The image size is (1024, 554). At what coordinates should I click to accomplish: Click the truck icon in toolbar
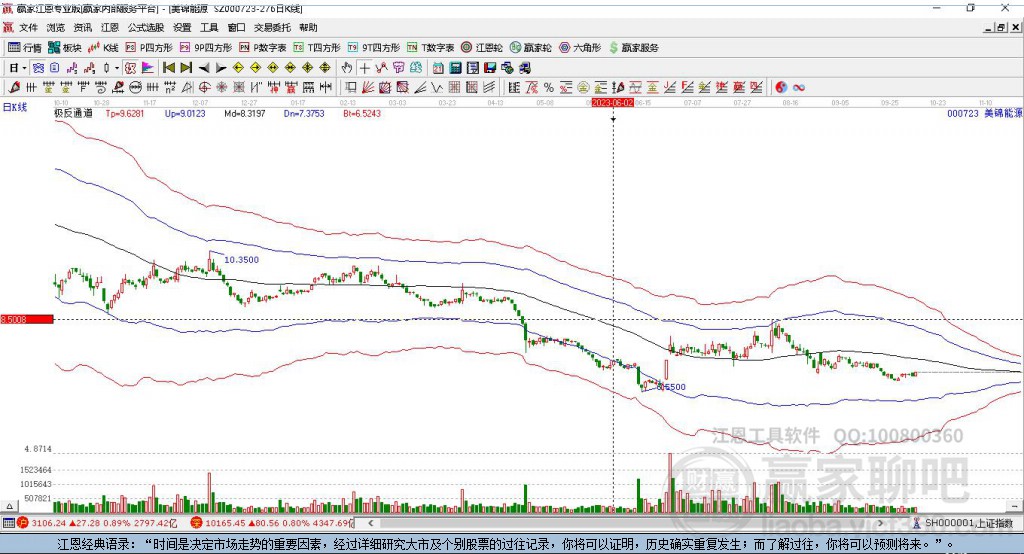(x=524, y=68)
